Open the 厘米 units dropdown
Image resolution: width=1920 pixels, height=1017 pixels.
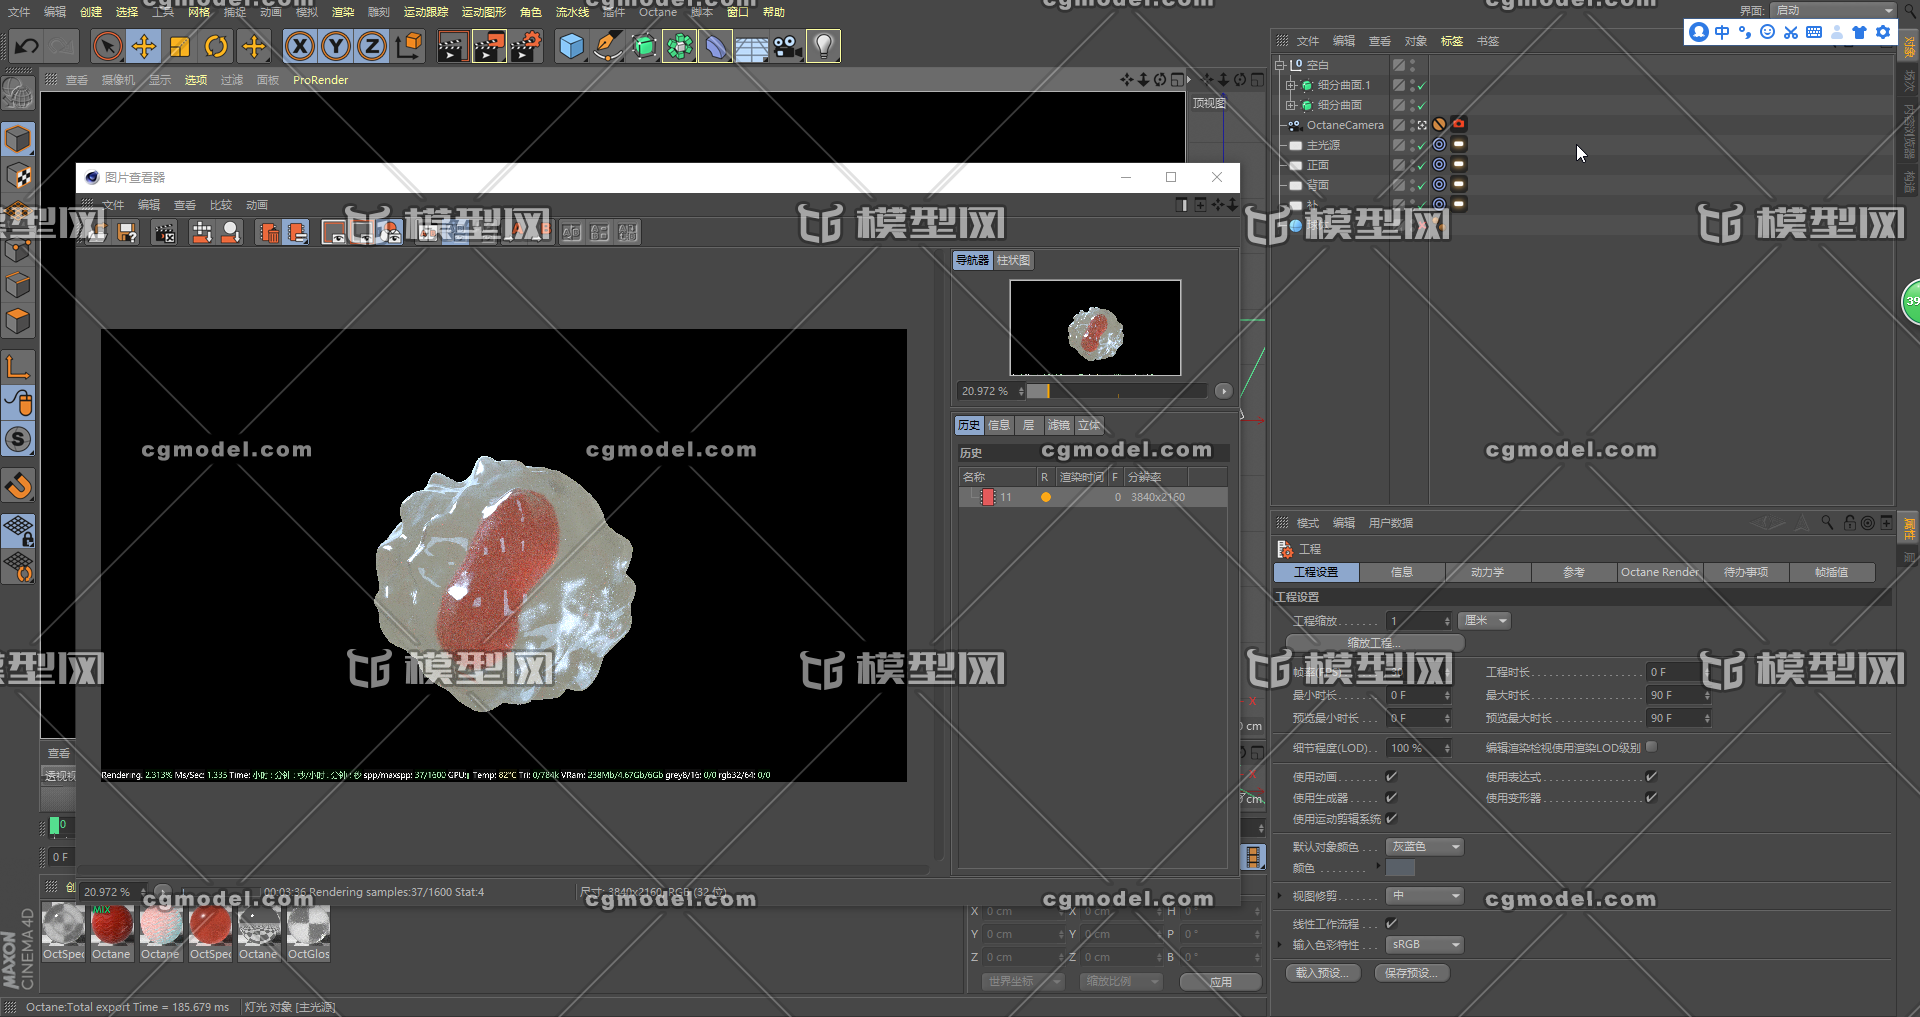coord(1483,620)
